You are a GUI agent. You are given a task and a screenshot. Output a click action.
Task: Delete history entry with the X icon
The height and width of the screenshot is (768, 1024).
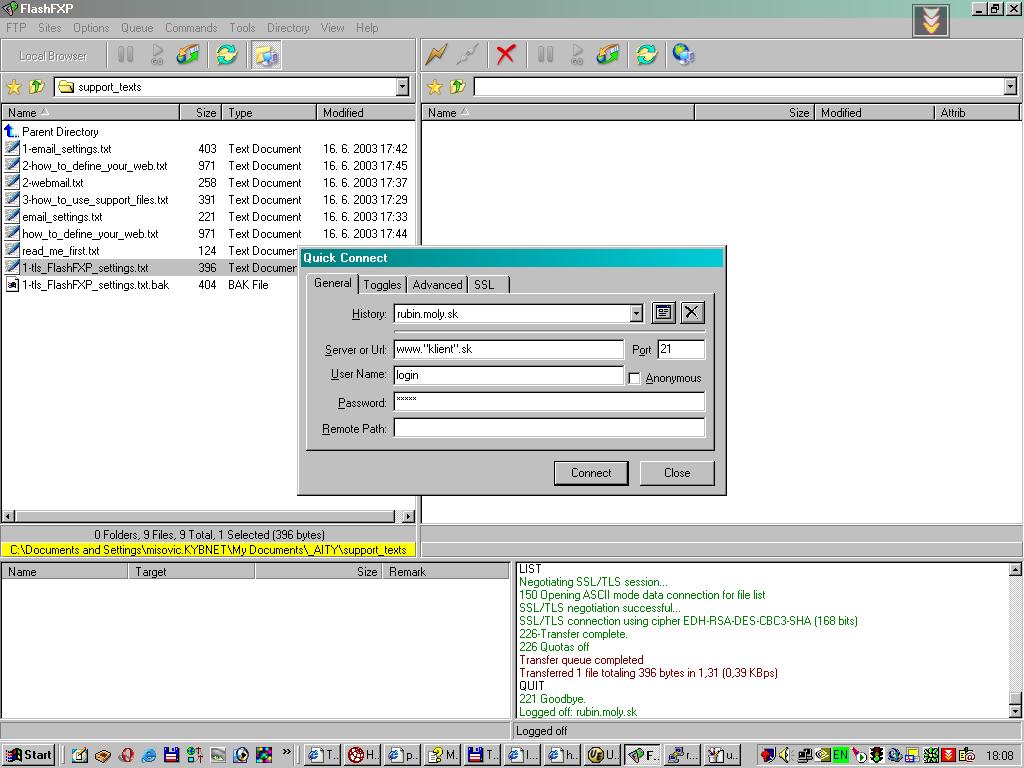[x=692, y=313]
